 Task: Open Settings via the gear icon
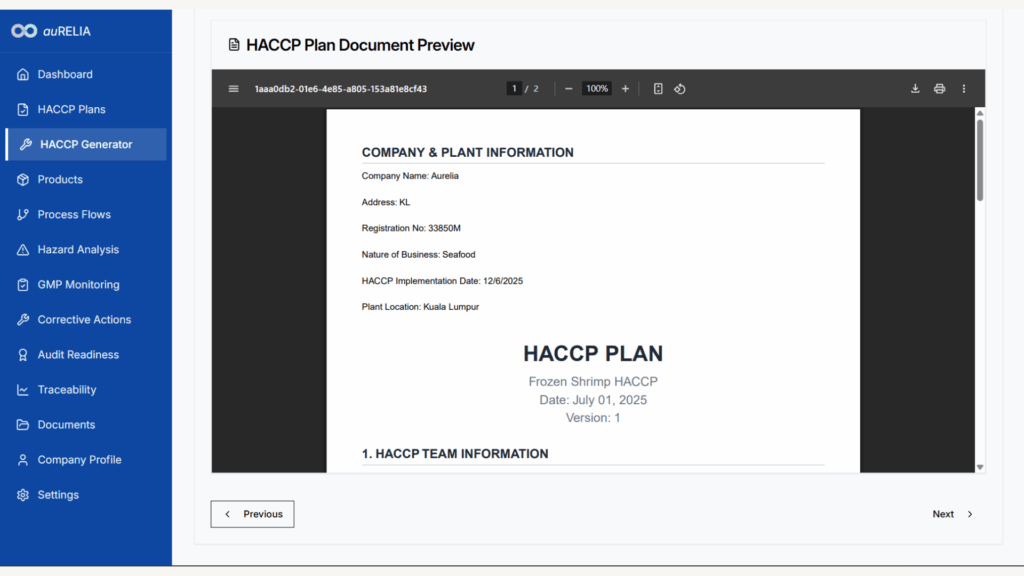[23, 495]
